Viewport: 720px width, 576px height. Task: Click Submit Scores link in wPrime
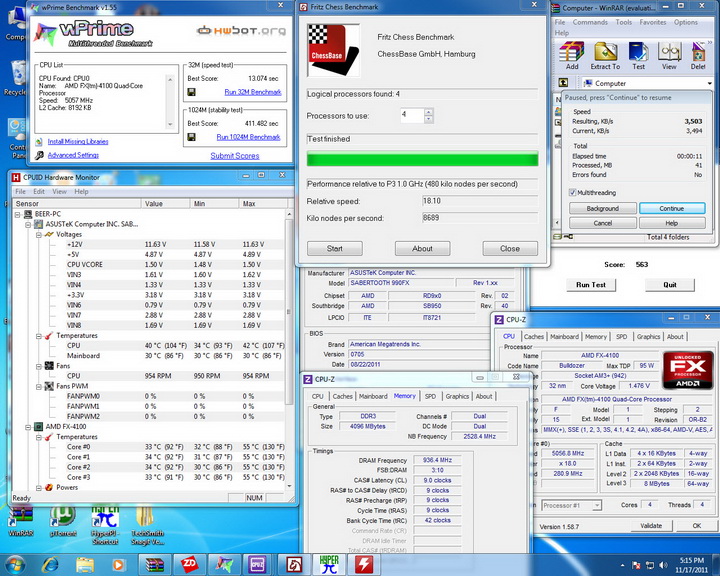pyautogui.click(x=235, y=156)
